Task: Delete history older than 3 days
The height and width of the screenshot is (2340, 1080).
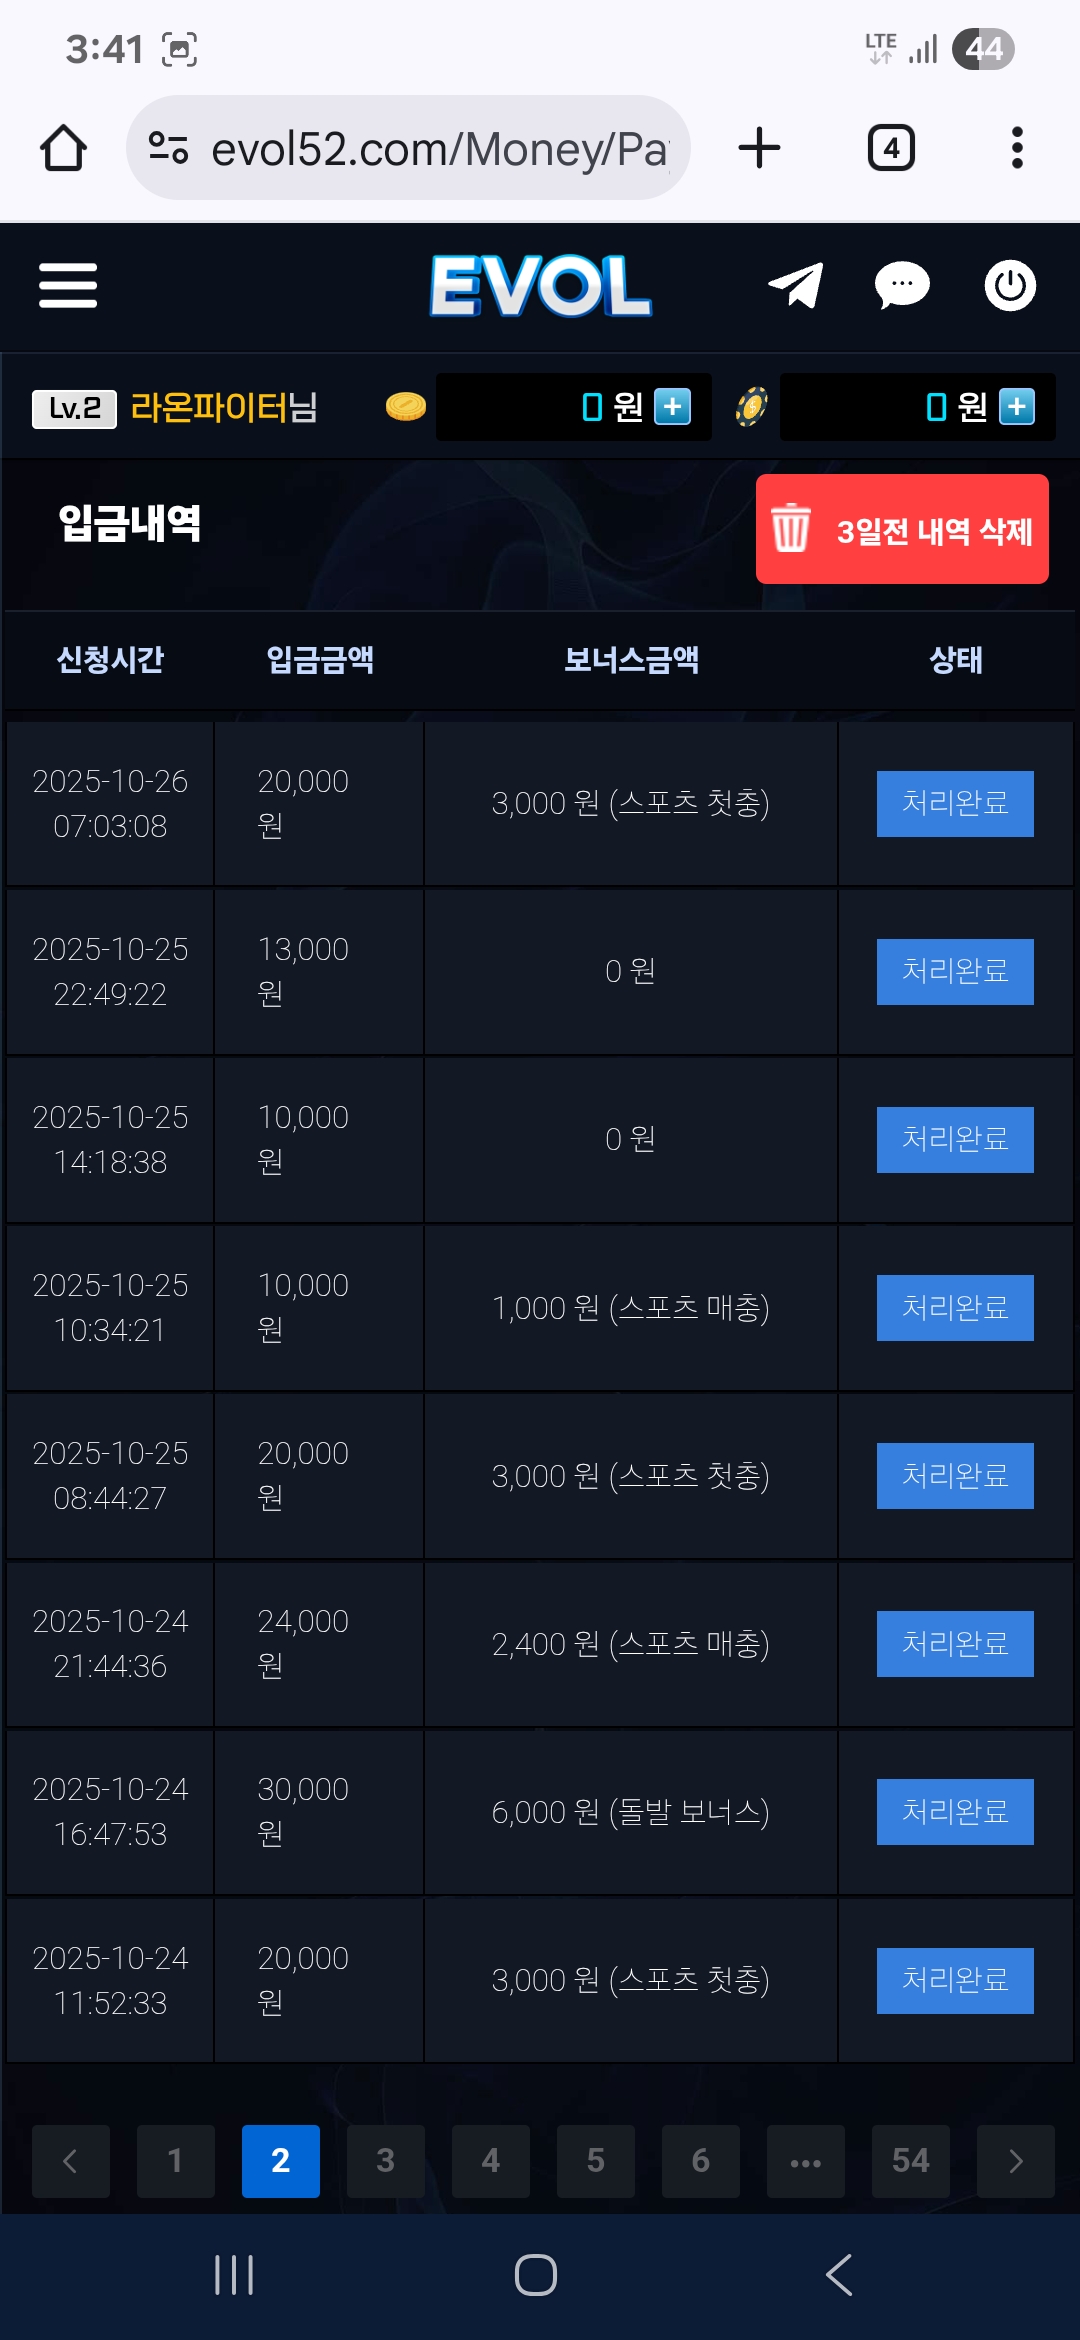Action: pyautogui.click(x=902, y=529)
